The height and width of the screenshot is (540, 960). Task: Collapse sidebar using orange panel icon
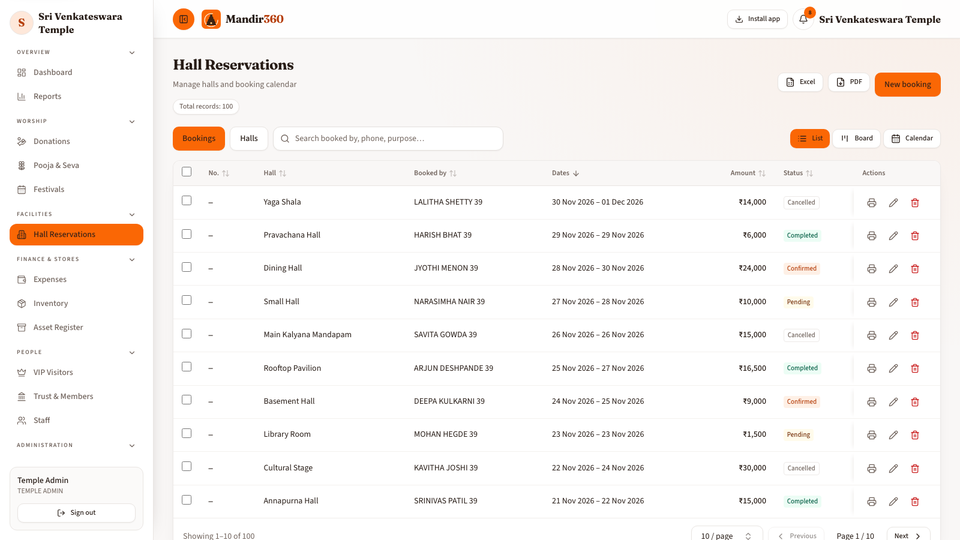[x=183, y=19]
